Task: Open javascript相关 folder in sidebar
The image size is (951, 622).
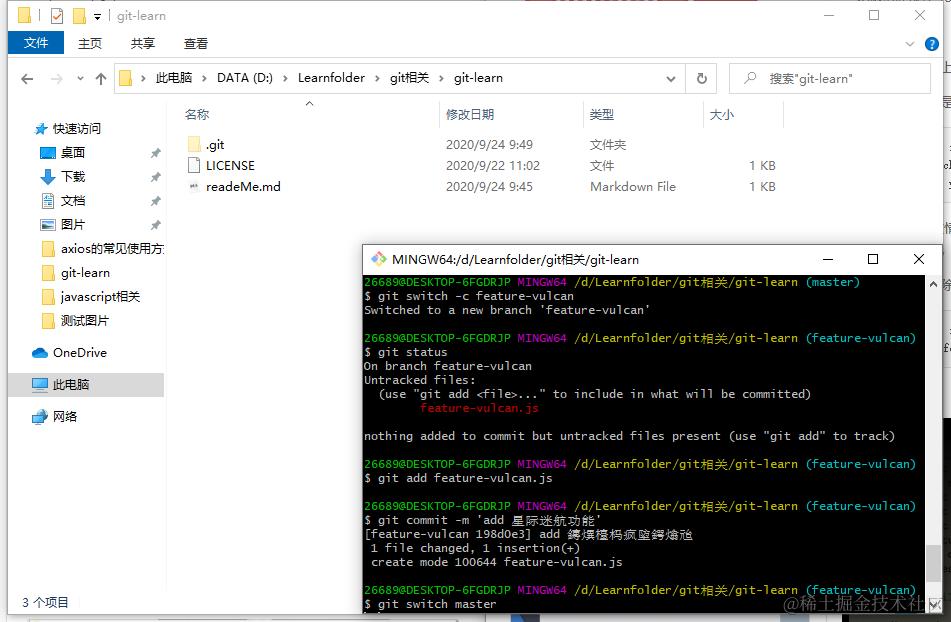Action: [100, 296]
